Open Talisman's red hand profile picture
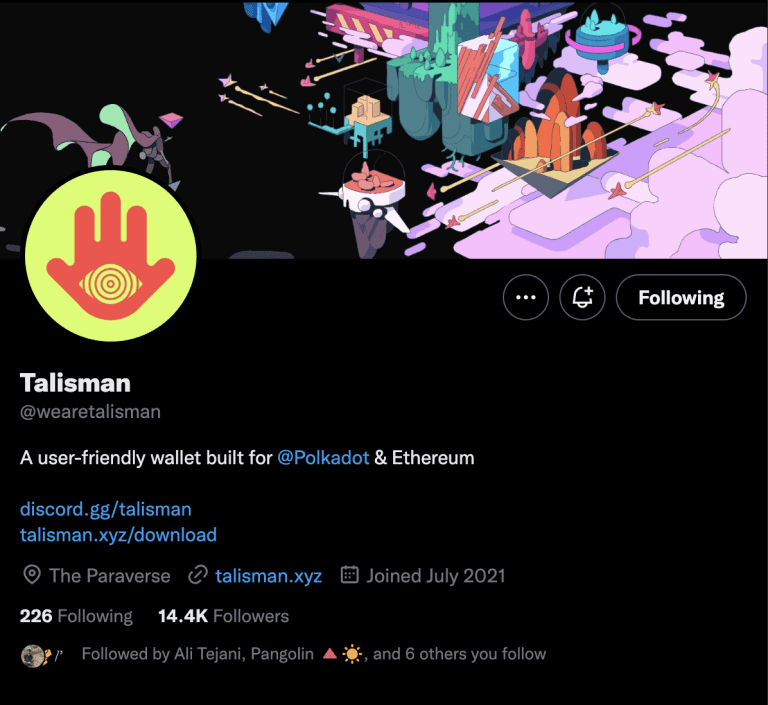 tap(111, 255)
